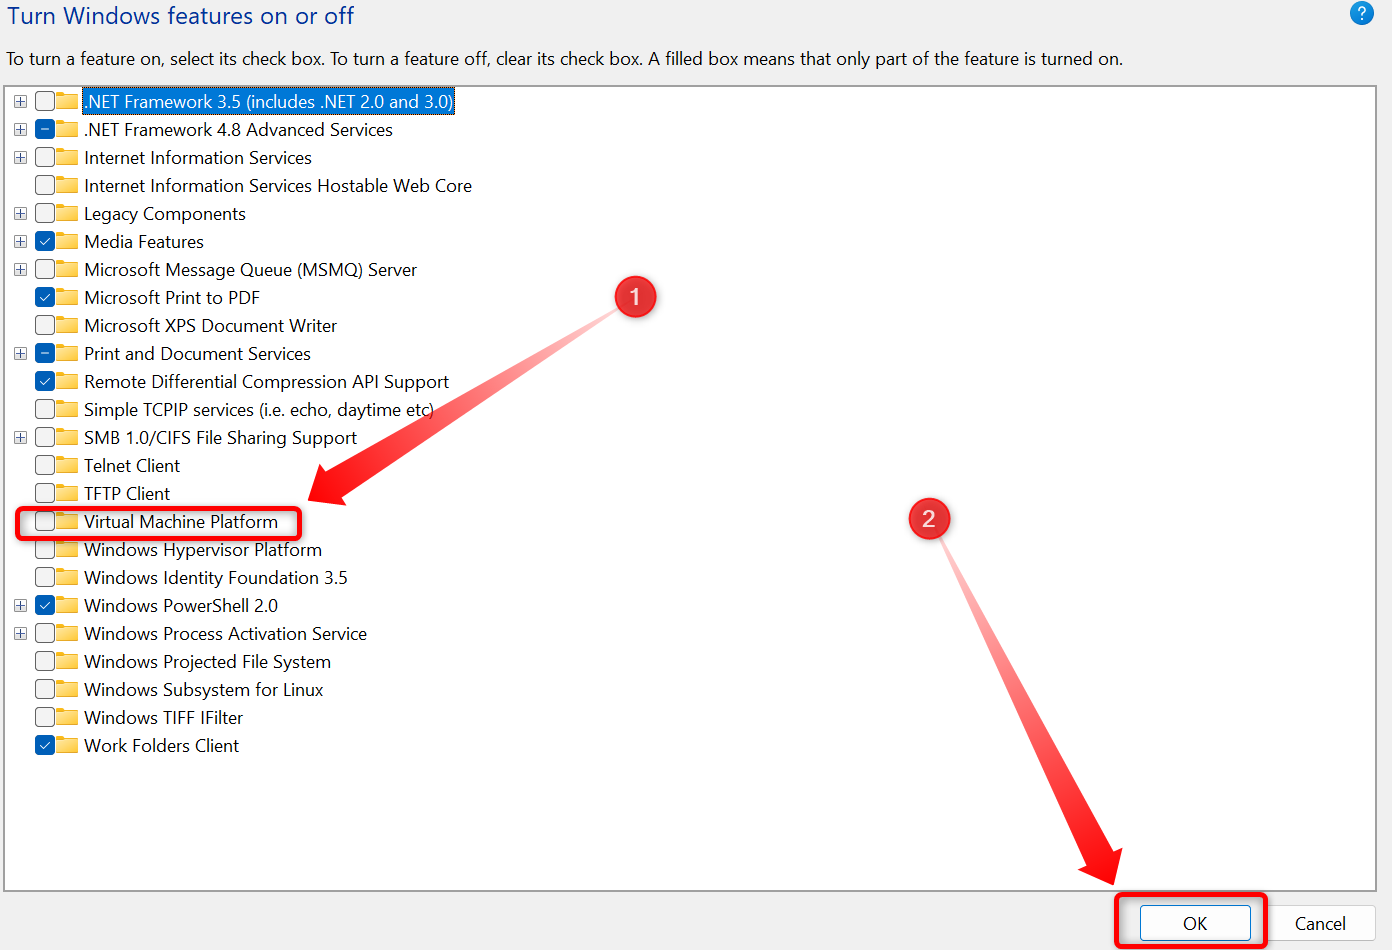
Task: Check Windows Identity Foundation 3.5 box
Action: point(45,577)
